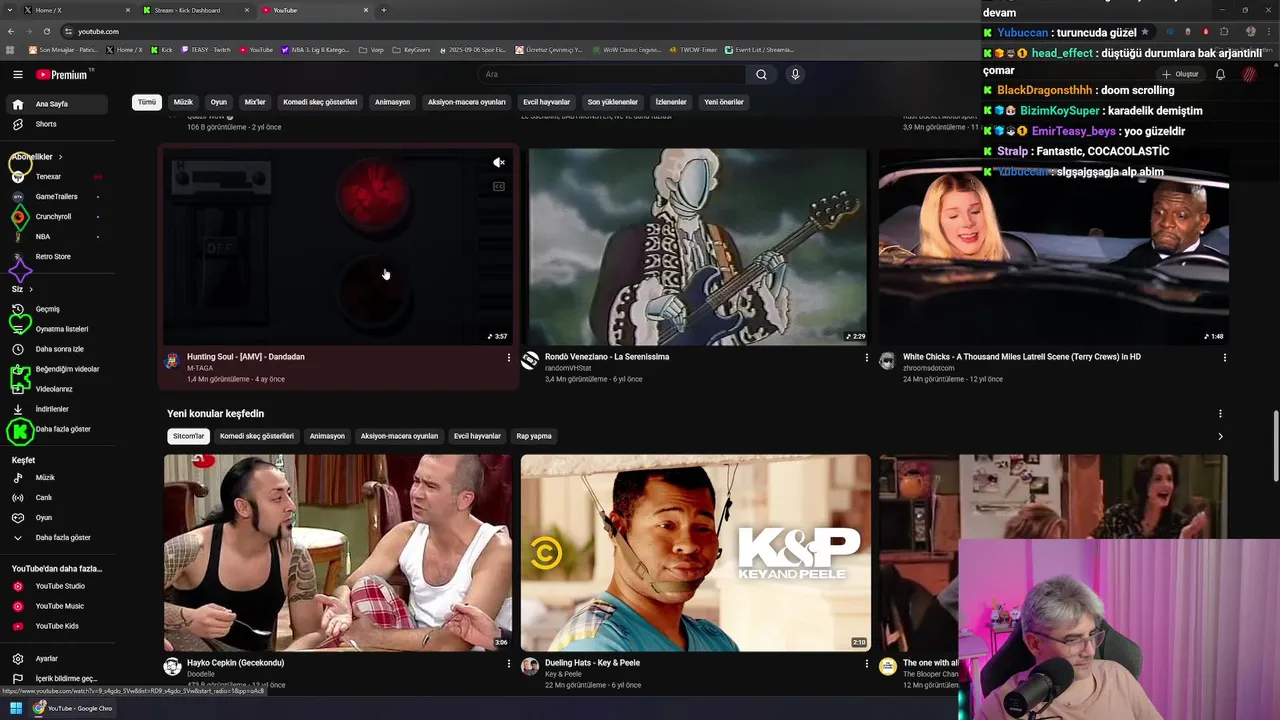Expand the Siz section chevron

pyautogui.click(x=31, y=289)
